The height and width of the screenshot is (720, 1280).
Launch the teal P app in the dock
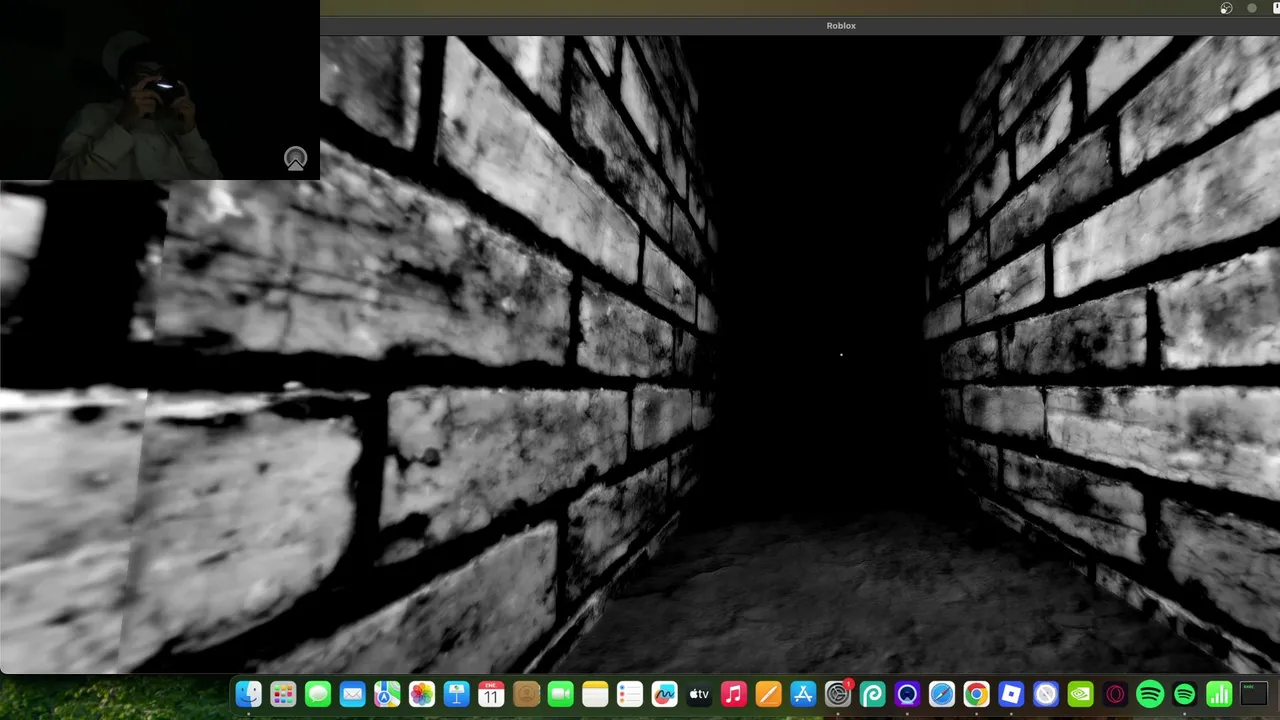coord(873,694)
